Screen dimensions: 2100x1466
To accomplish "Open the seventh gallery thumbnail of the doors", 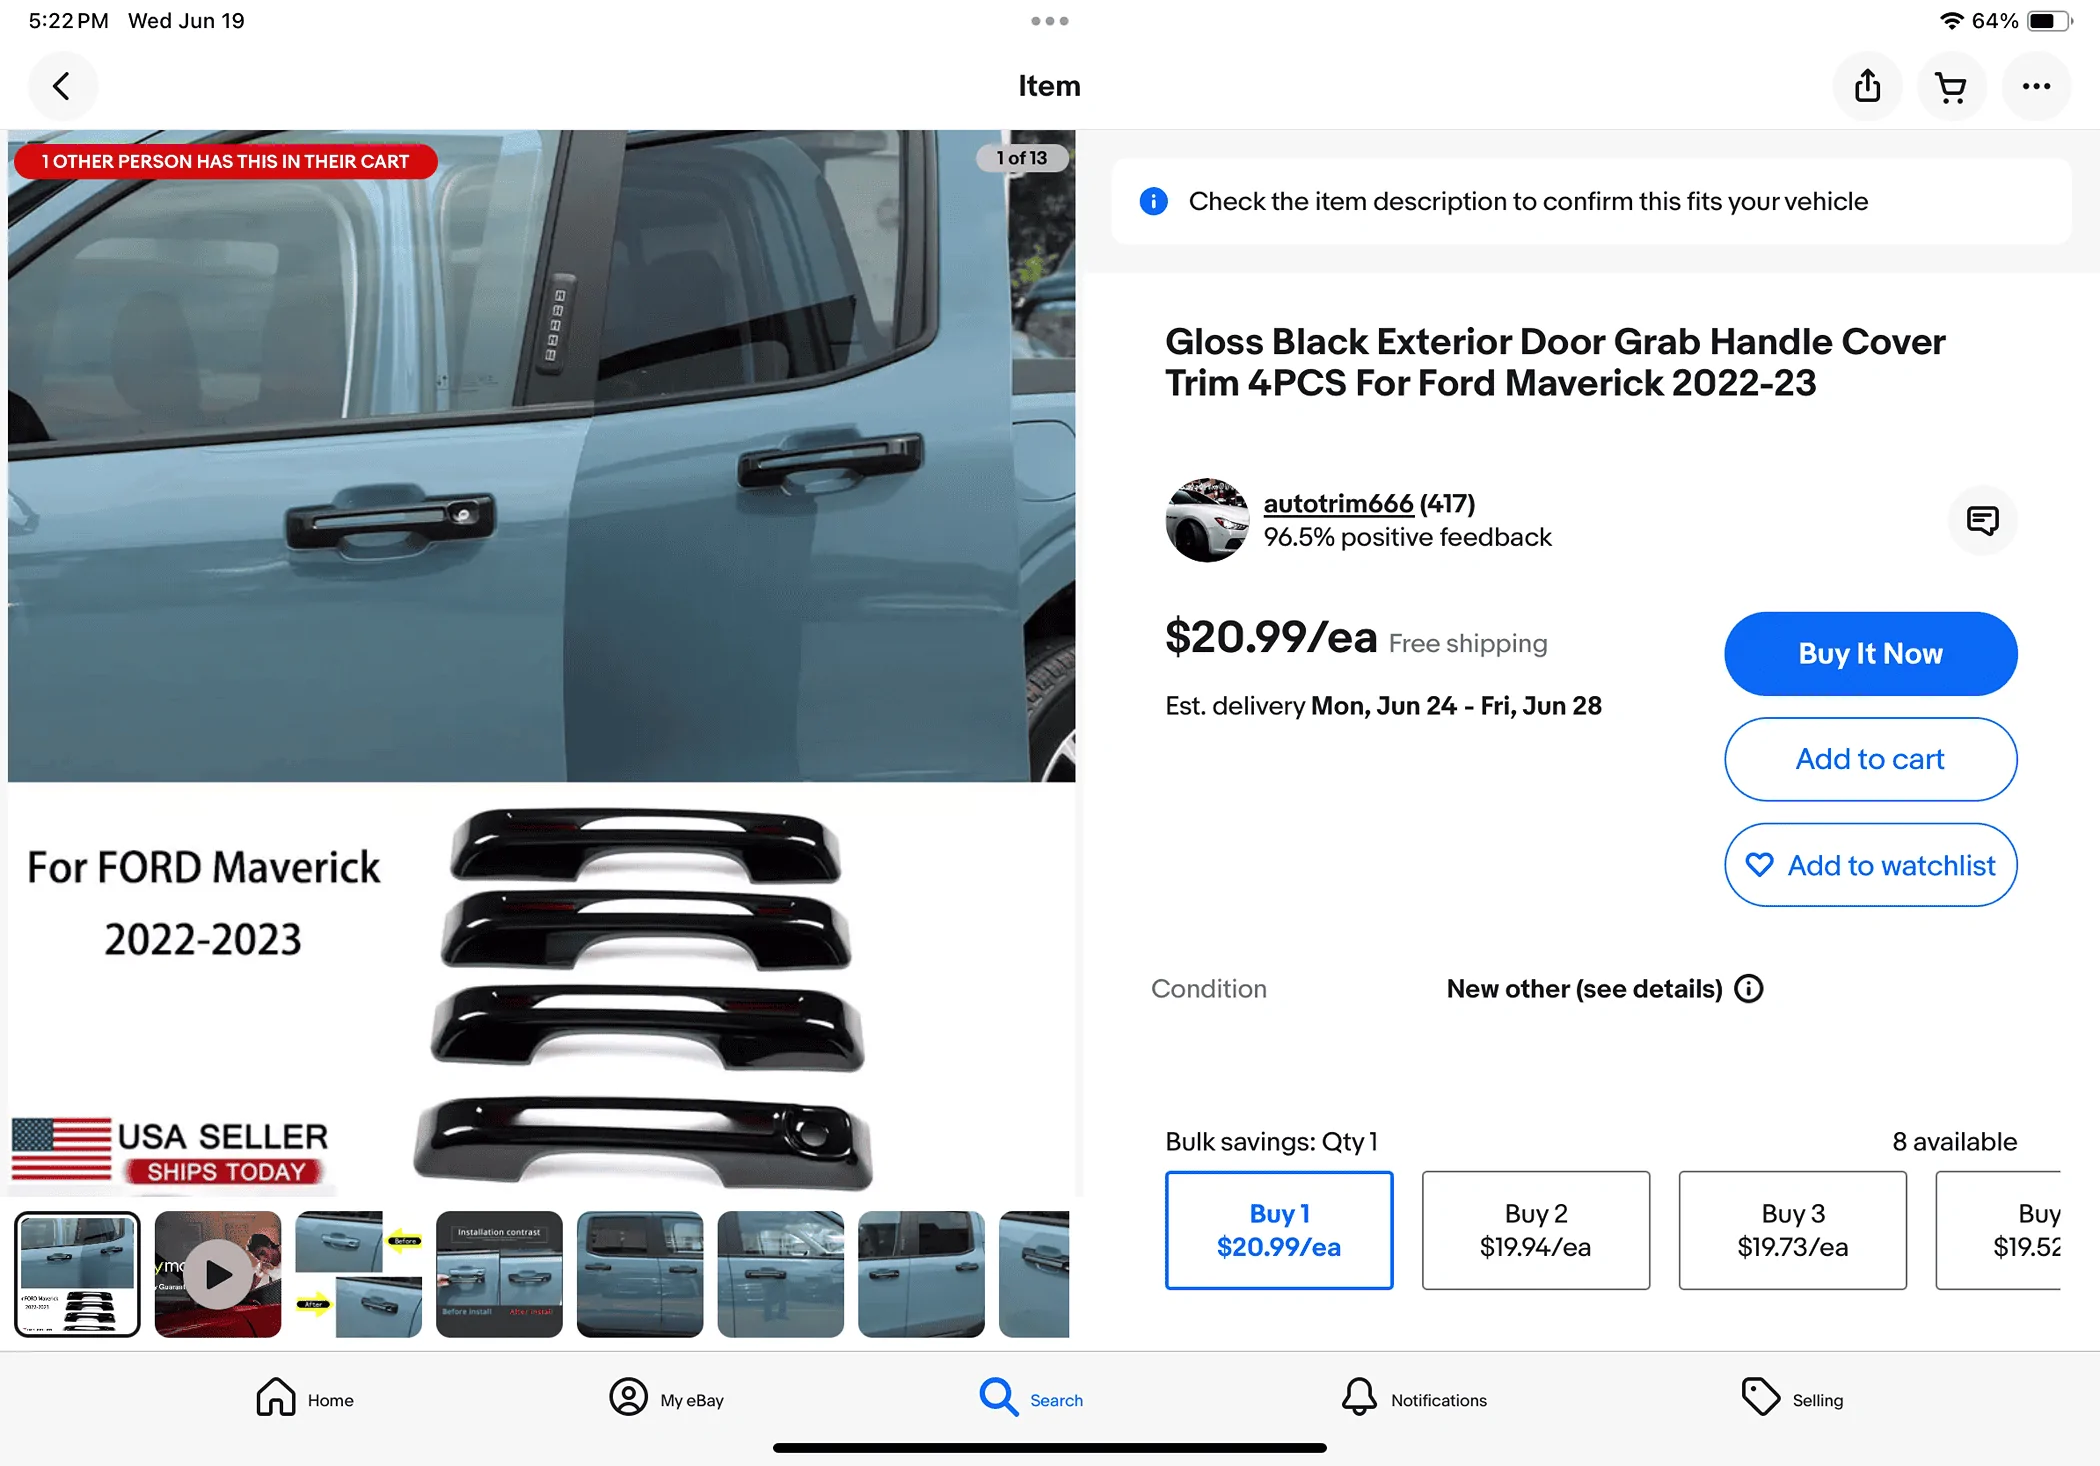I will coord(921,1274).
